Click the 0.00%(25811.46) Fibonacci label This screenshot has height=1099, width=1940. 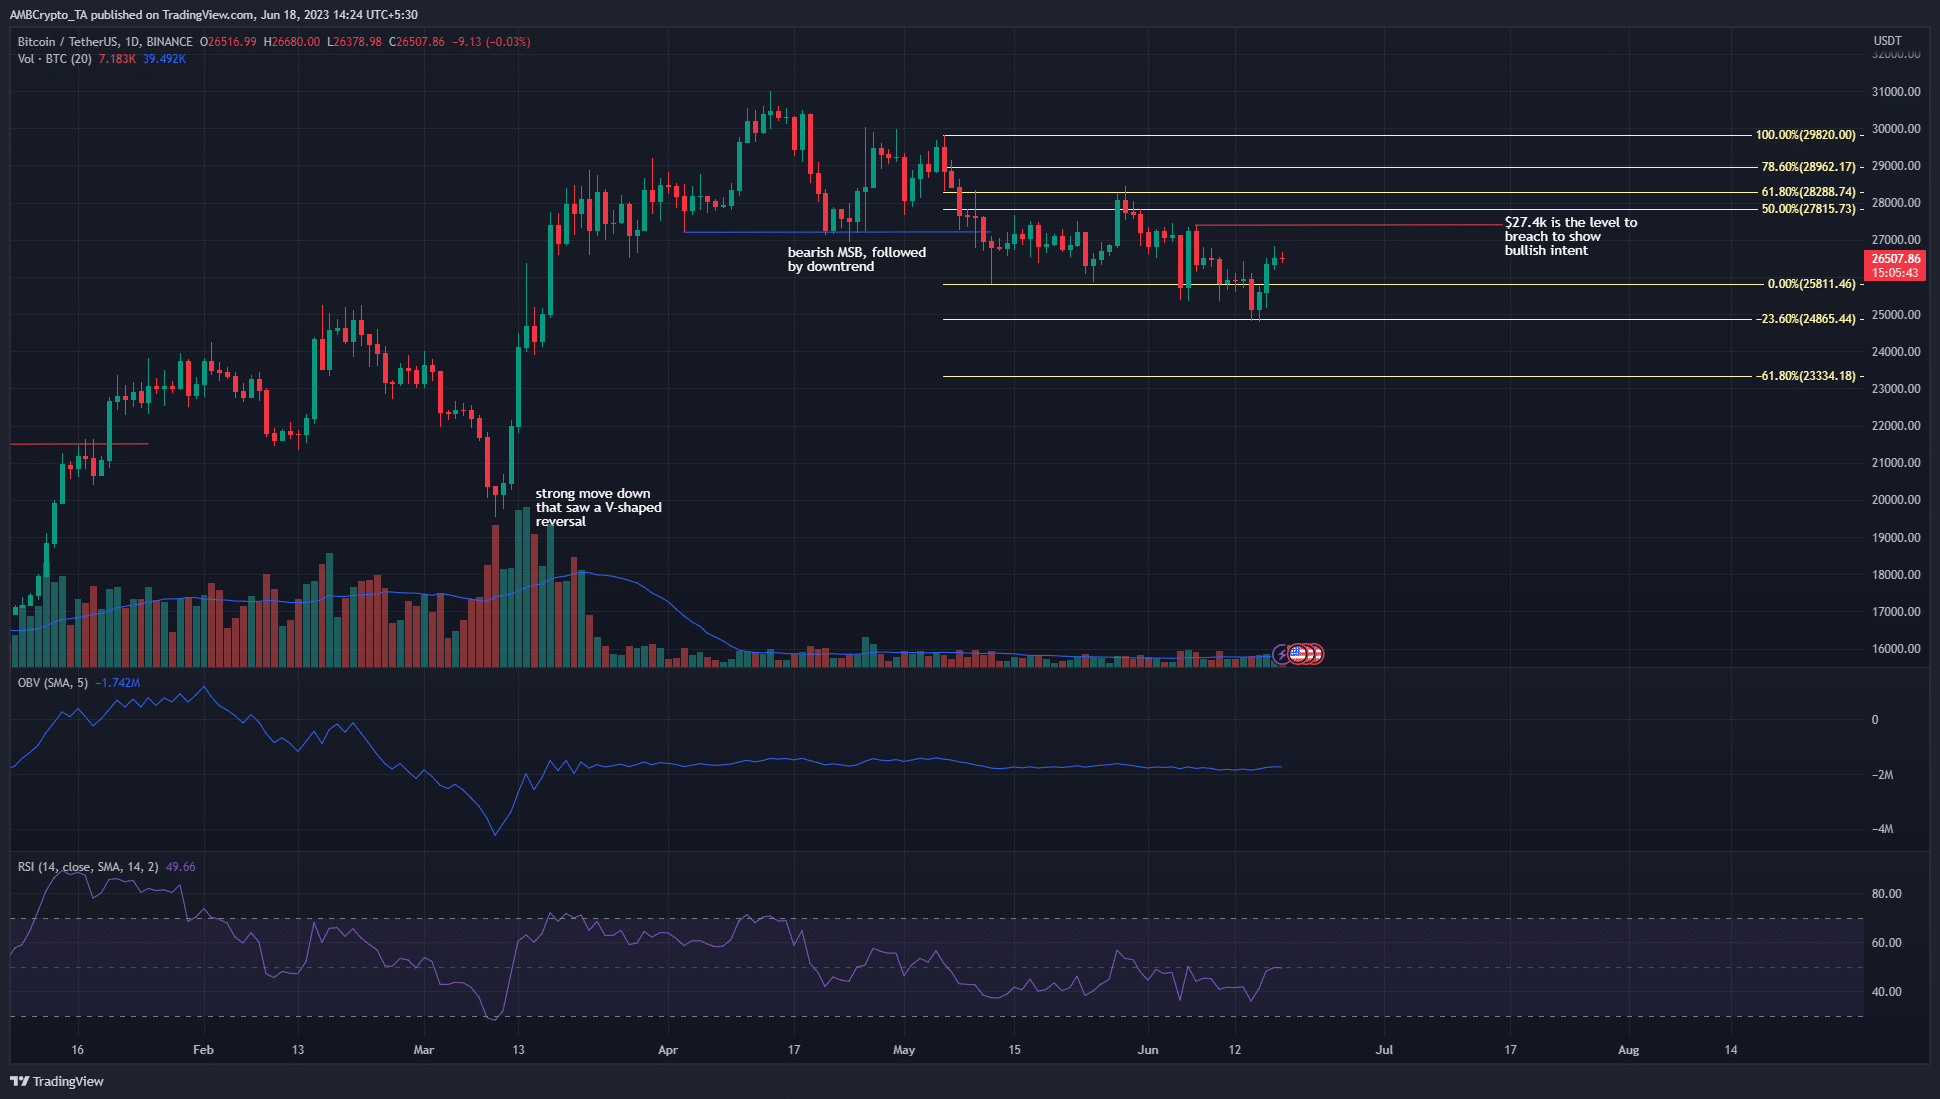(1811, 284)
